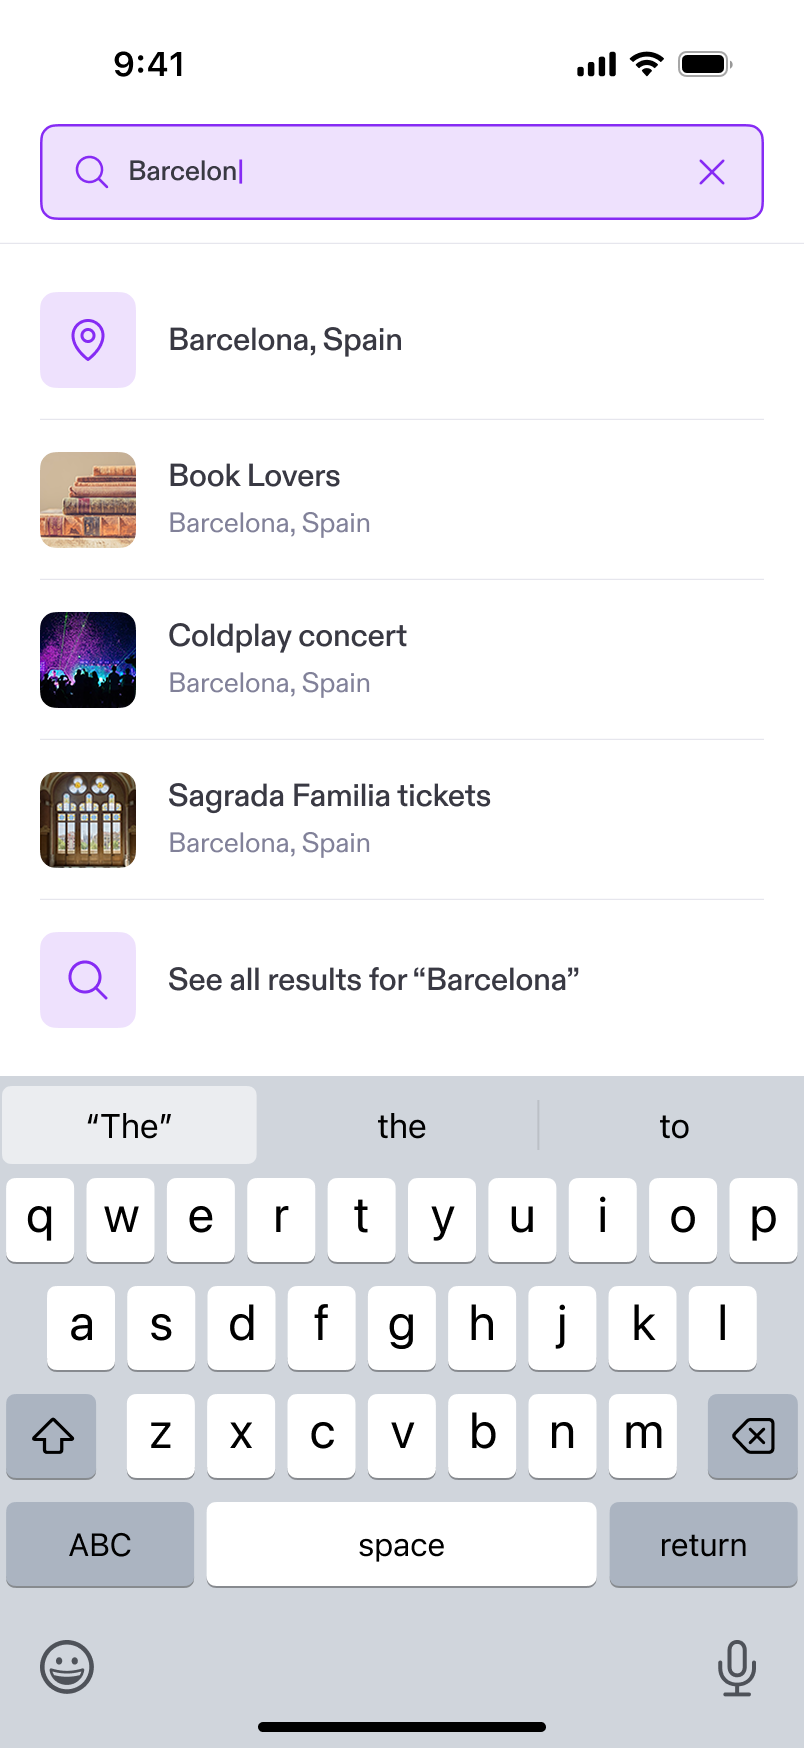Select Sagrada Familia tickets result
The height and width of the screenshot is (1748, 804).
[330, 818]
